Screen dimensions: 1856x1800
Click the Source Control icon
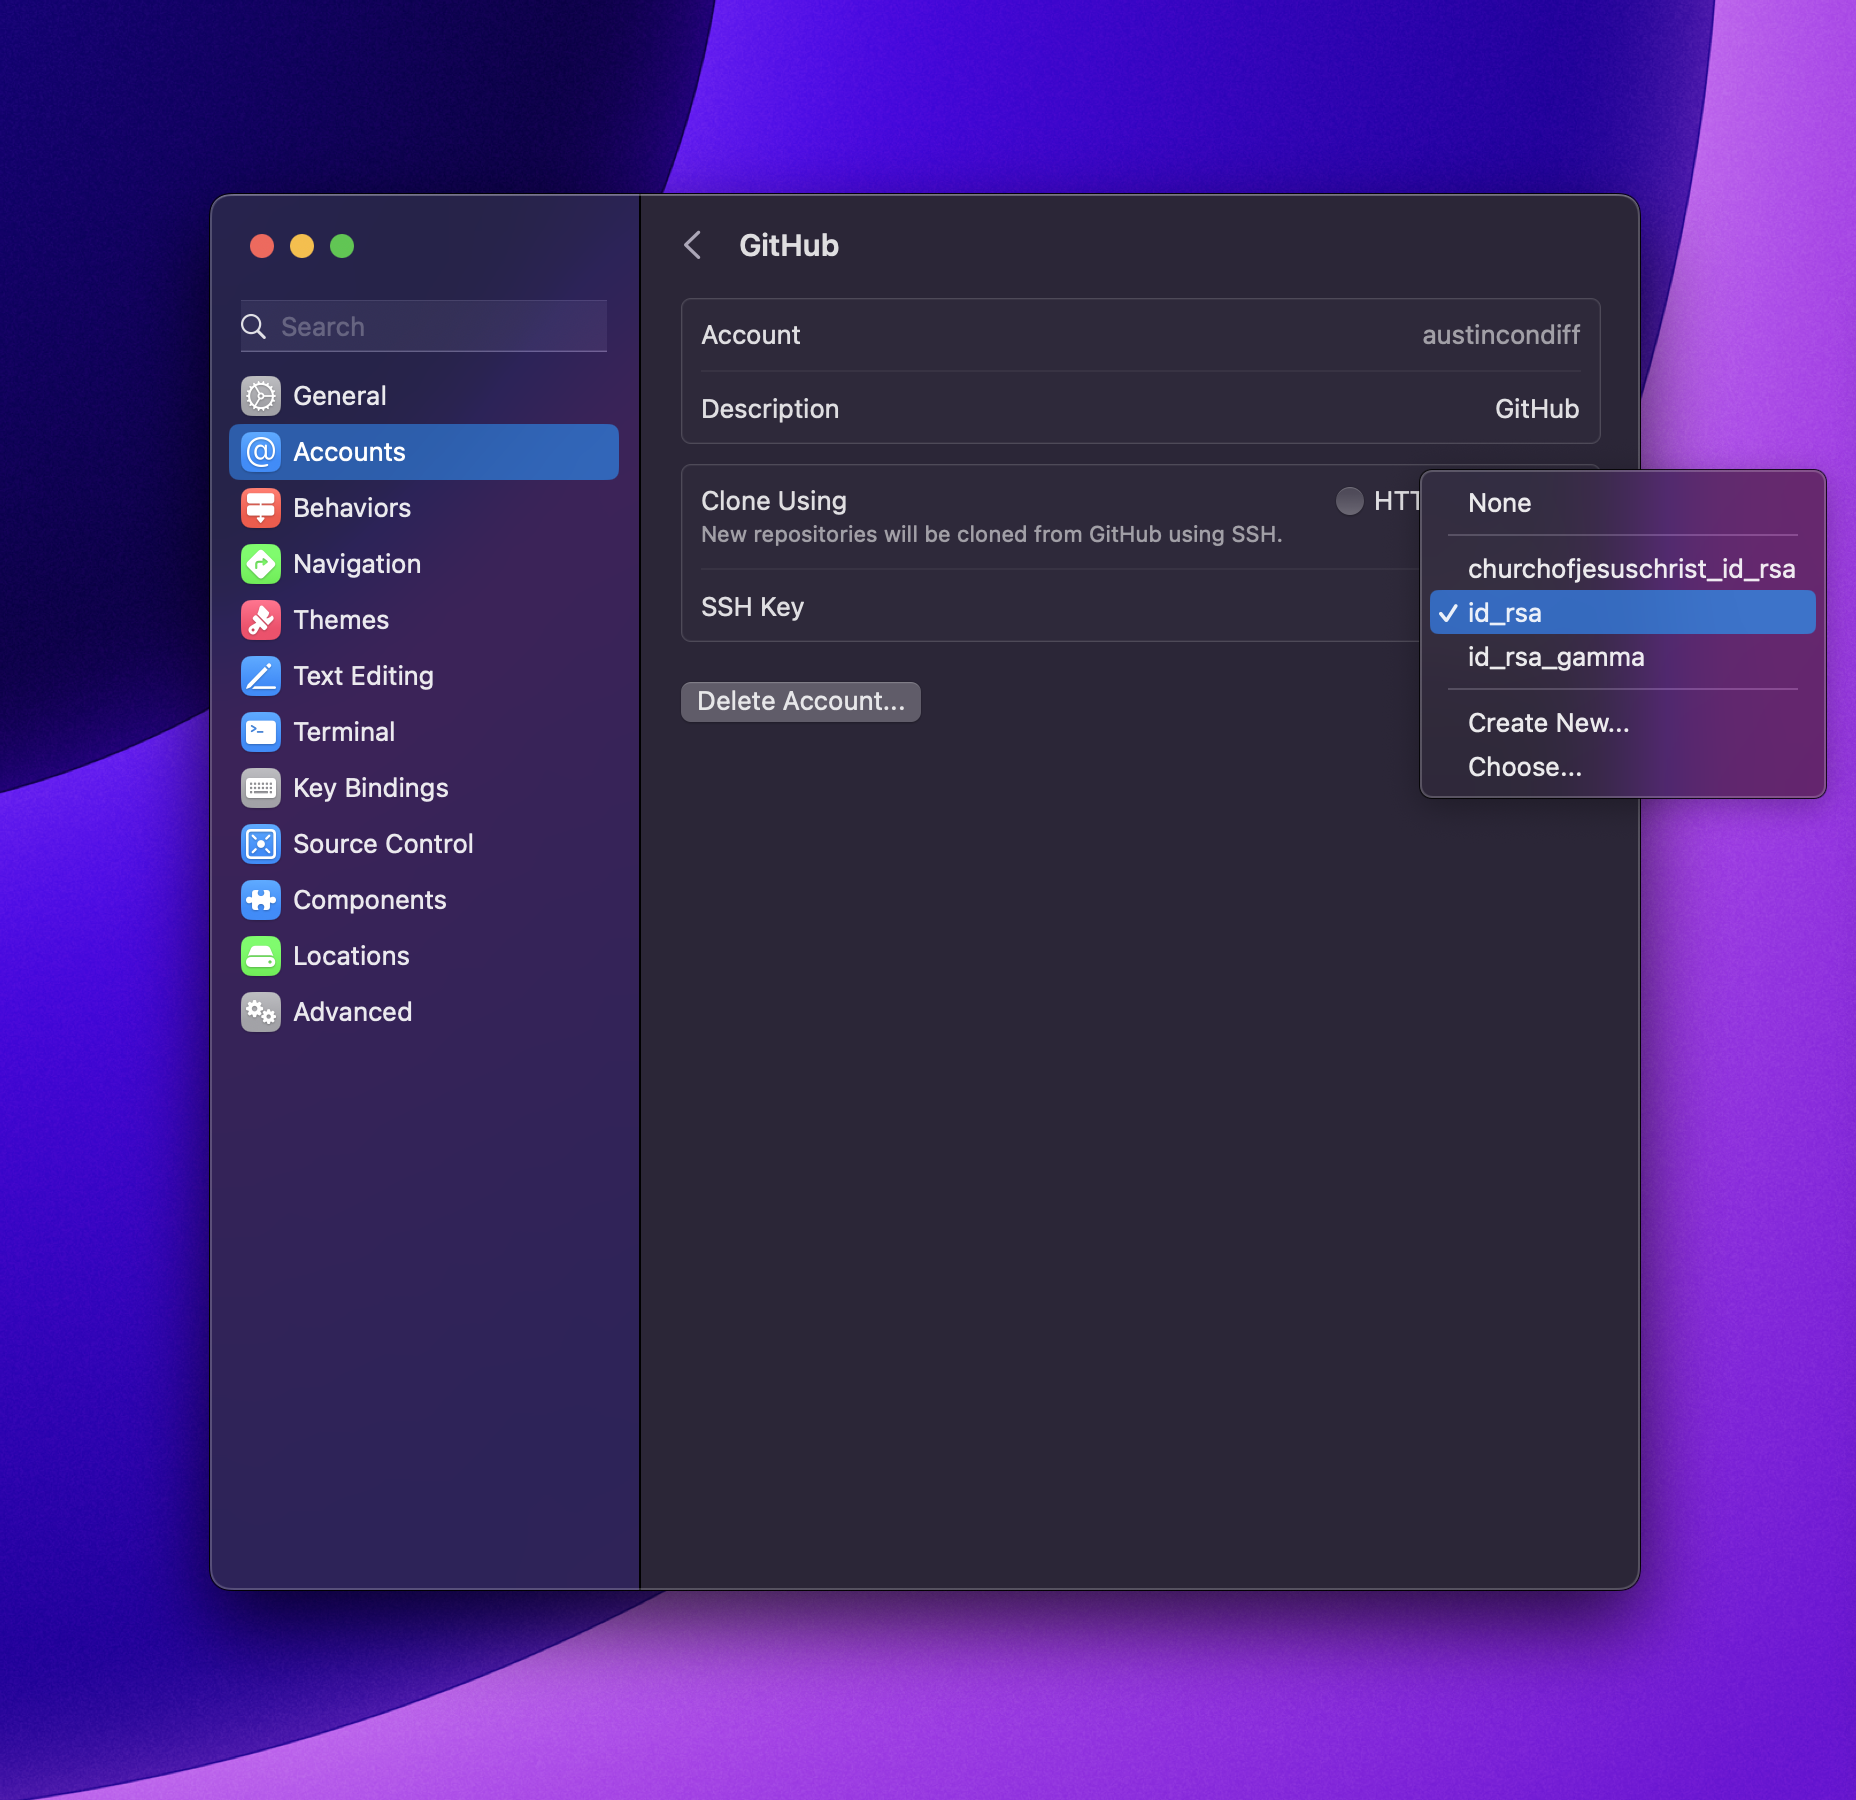tap(261, 844)
